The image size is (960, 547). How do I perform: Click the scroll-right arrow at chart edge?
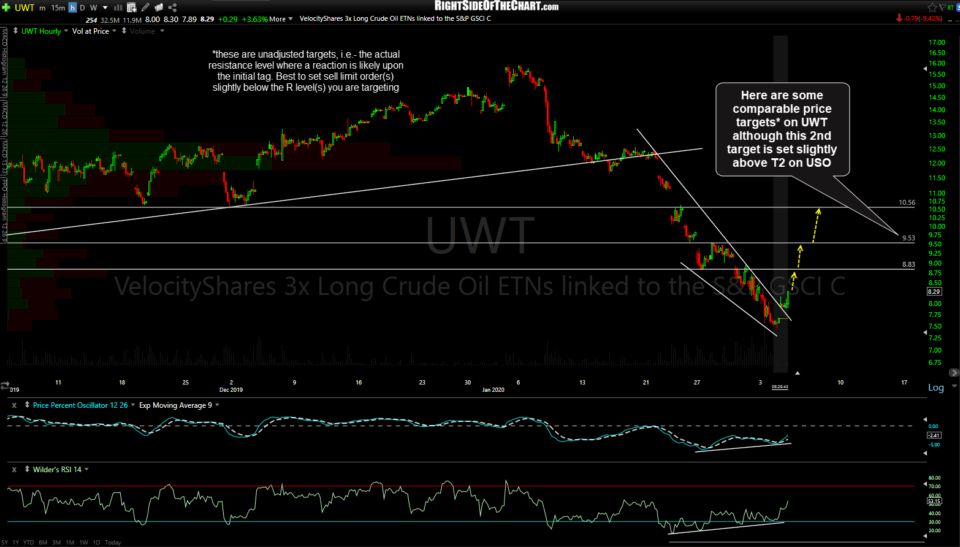tap(954, 372)
